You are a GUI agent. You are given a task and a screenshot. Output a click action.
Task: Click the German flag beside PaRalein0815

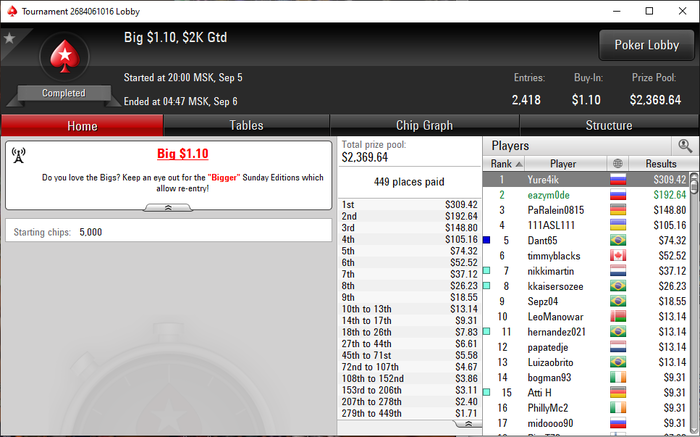coord(618,210)
